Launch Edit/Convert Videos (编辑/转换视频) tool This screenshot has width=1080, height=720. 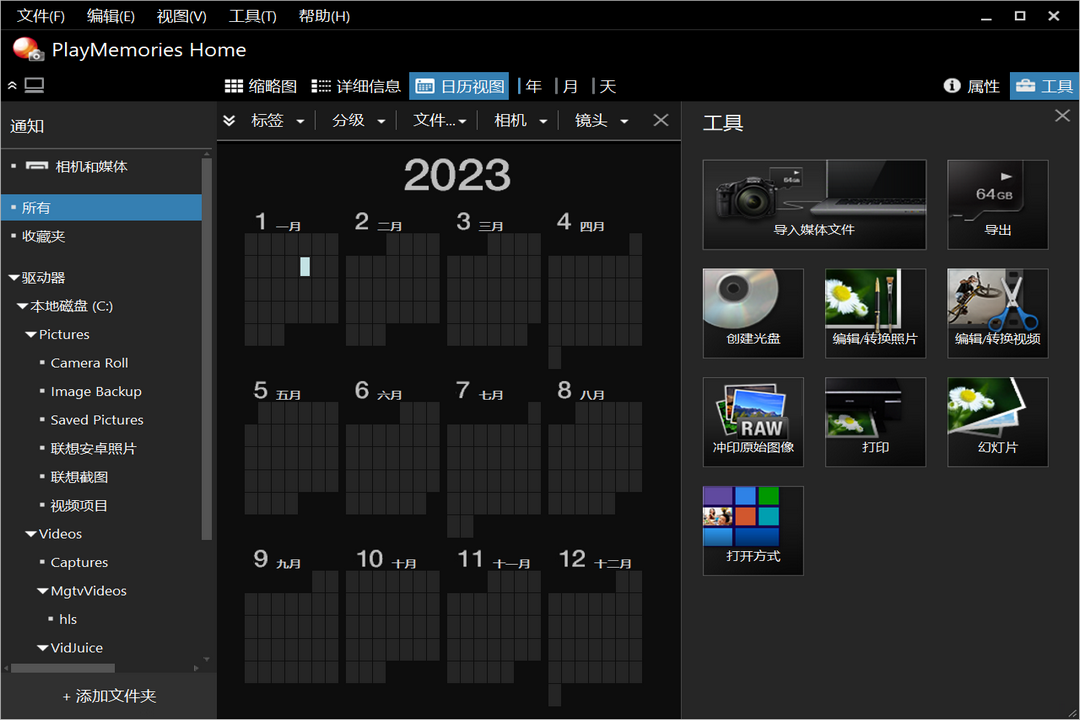997,312
